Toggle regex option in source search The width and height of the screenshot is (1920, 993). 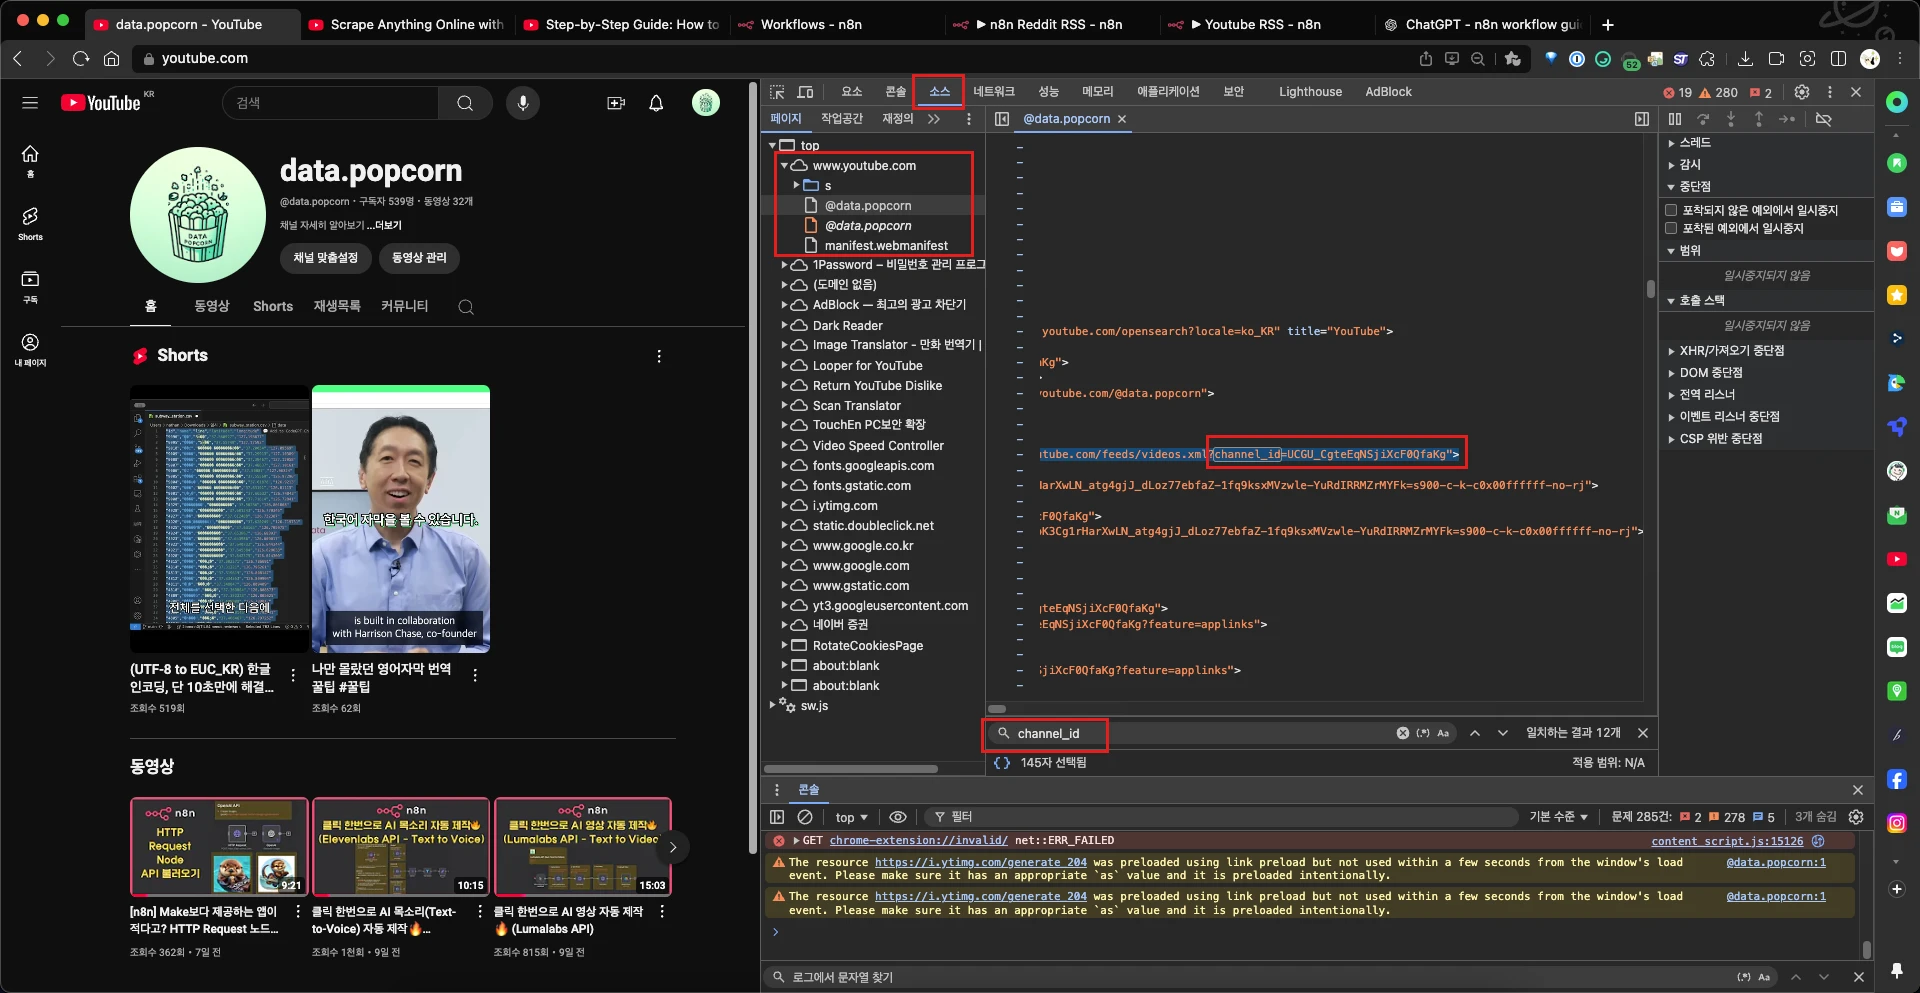(1423, 733)
